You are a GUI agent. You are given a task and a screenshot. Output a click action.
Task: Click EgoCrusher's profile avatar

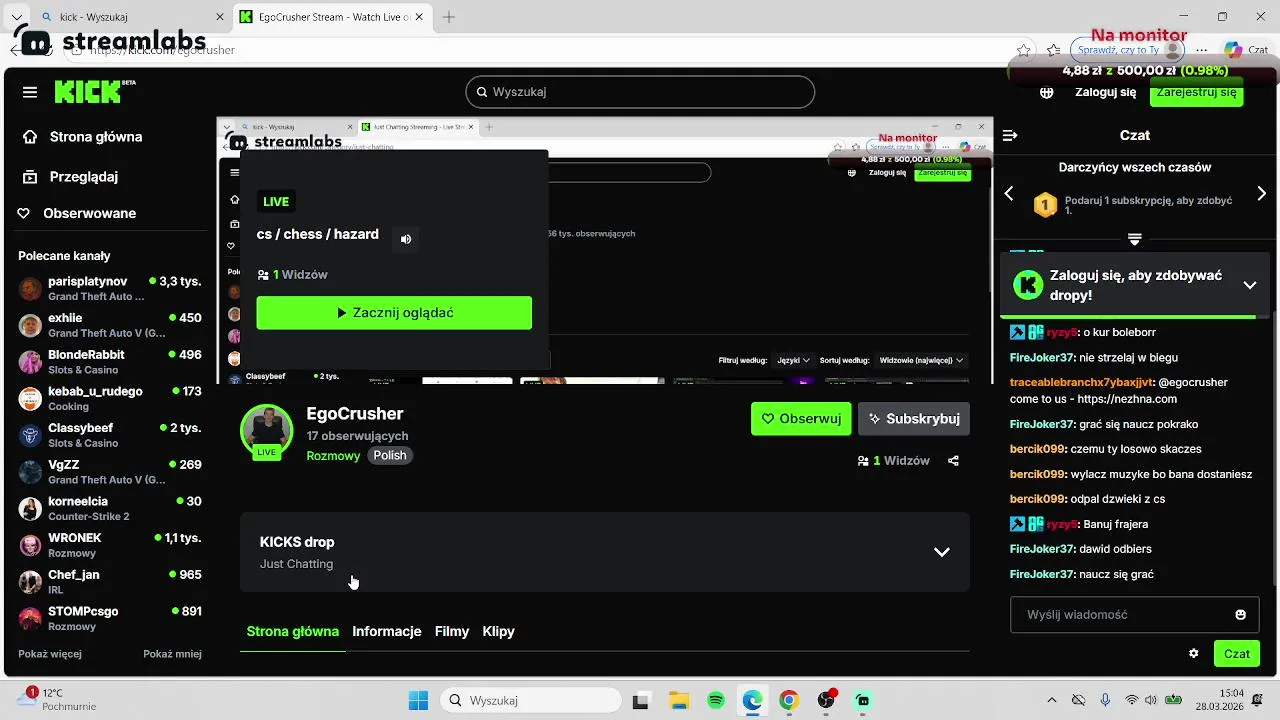266,430
